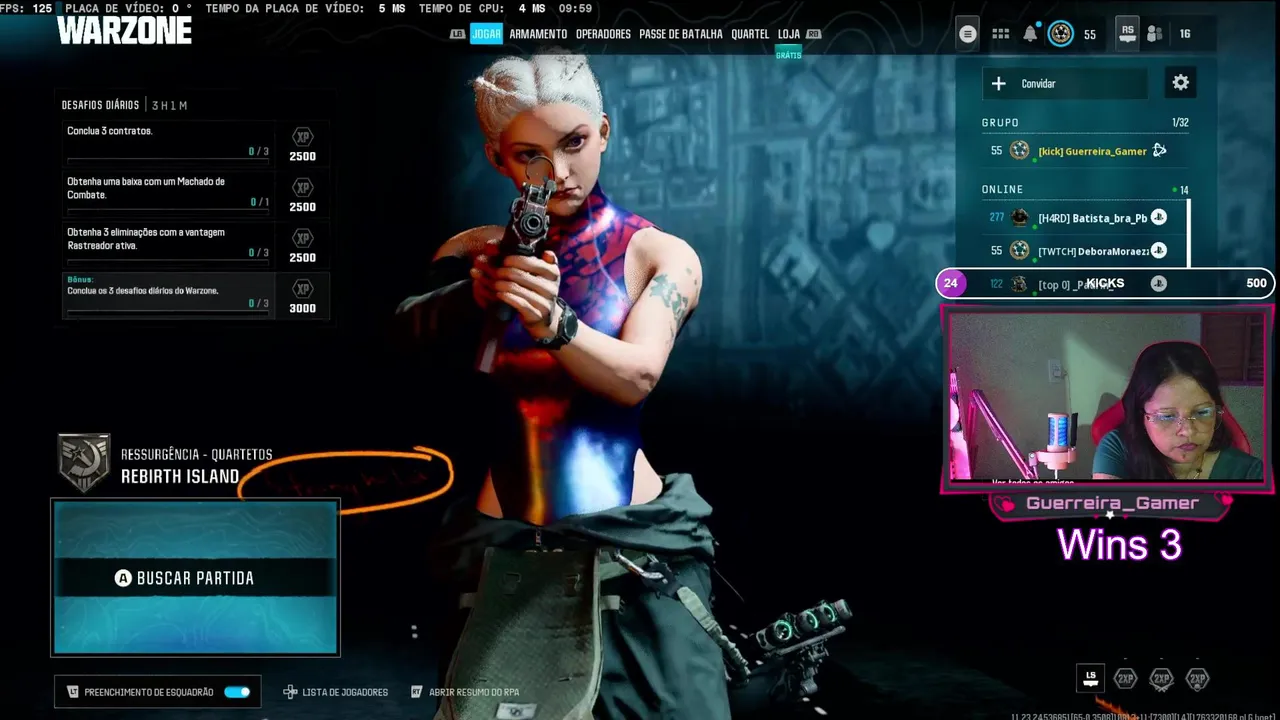The height and width of the screenshot is (720, 1280).
Task: Click rank emblem of Guerreira_Gamer in Grupo
Action: [x=1019, y=150]
